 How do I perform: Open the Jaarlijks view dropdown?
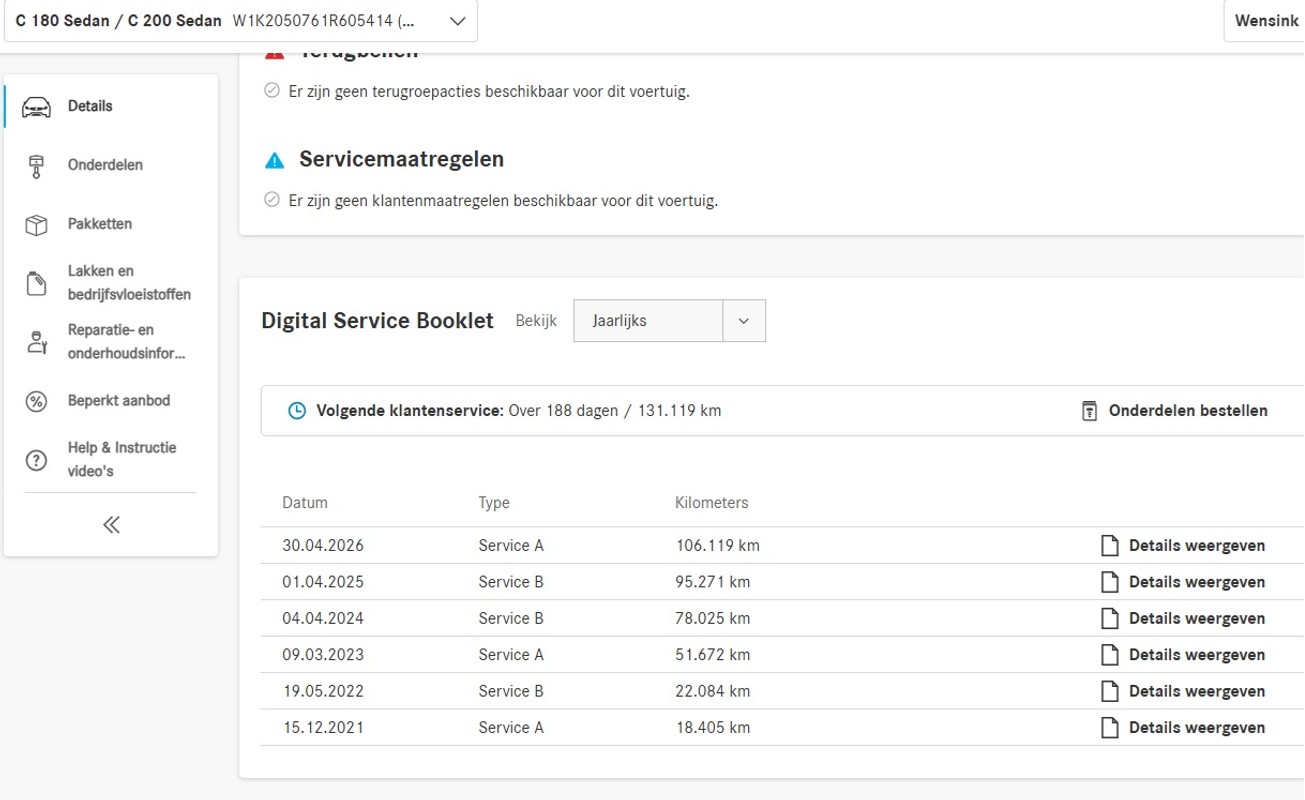click(669, 321)
